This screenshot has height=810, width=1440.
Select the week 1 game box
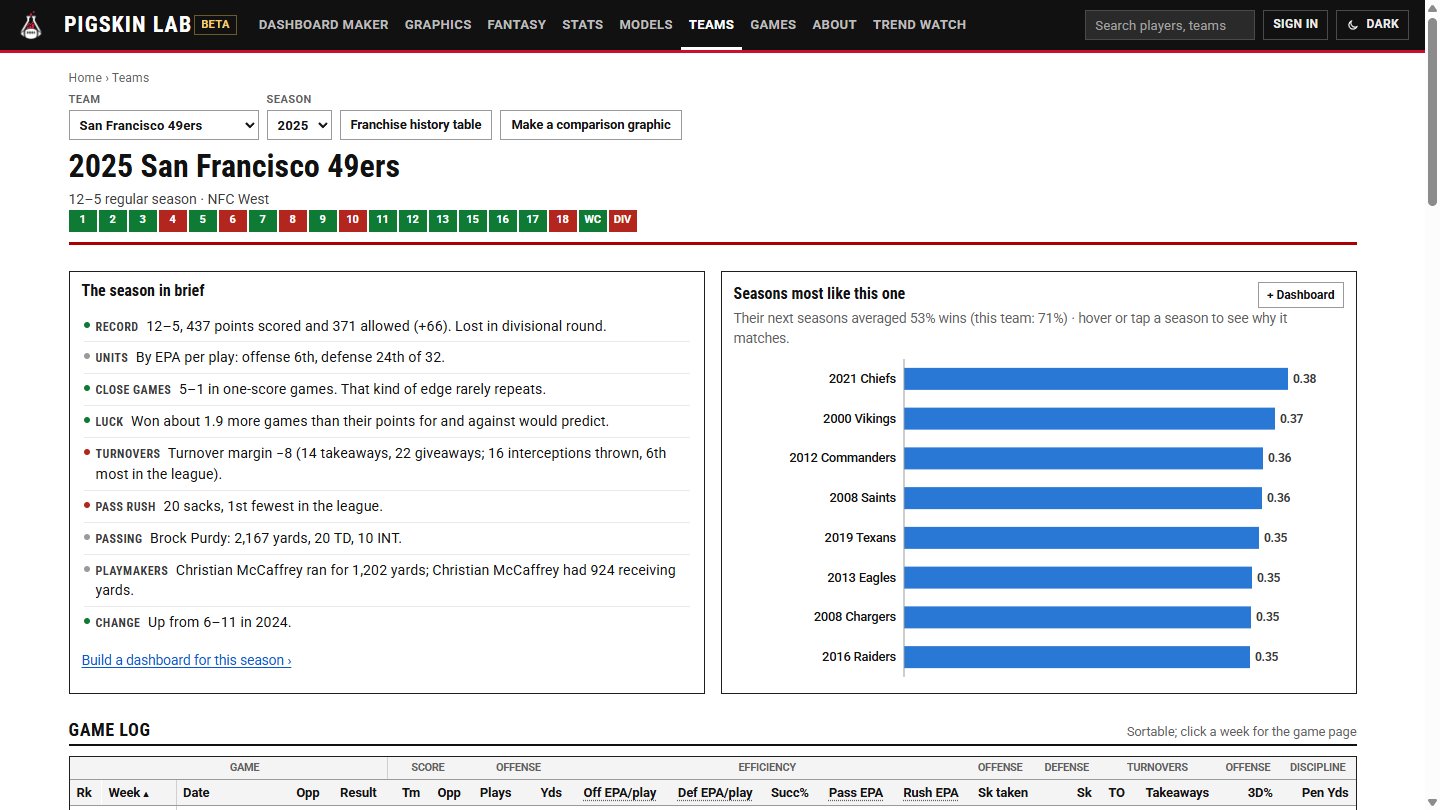click(83, 220)
